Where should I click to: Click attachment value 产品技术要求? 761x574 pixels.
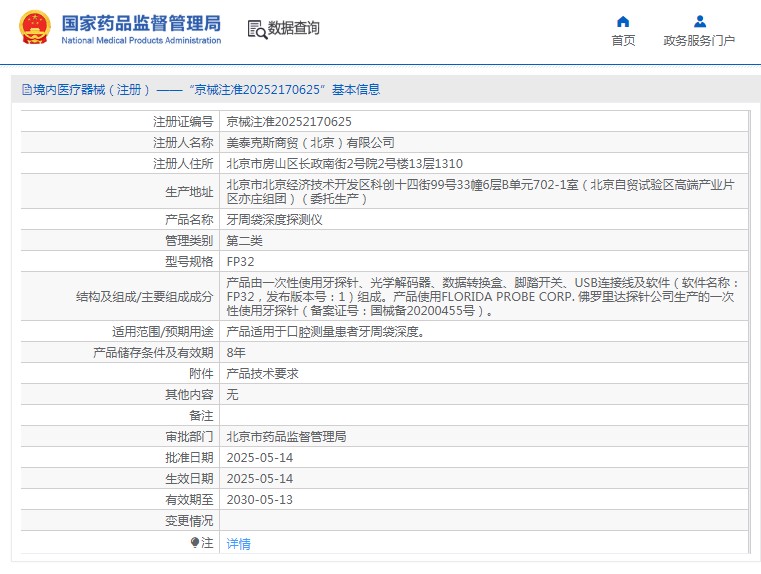click(x=262, y=373)
